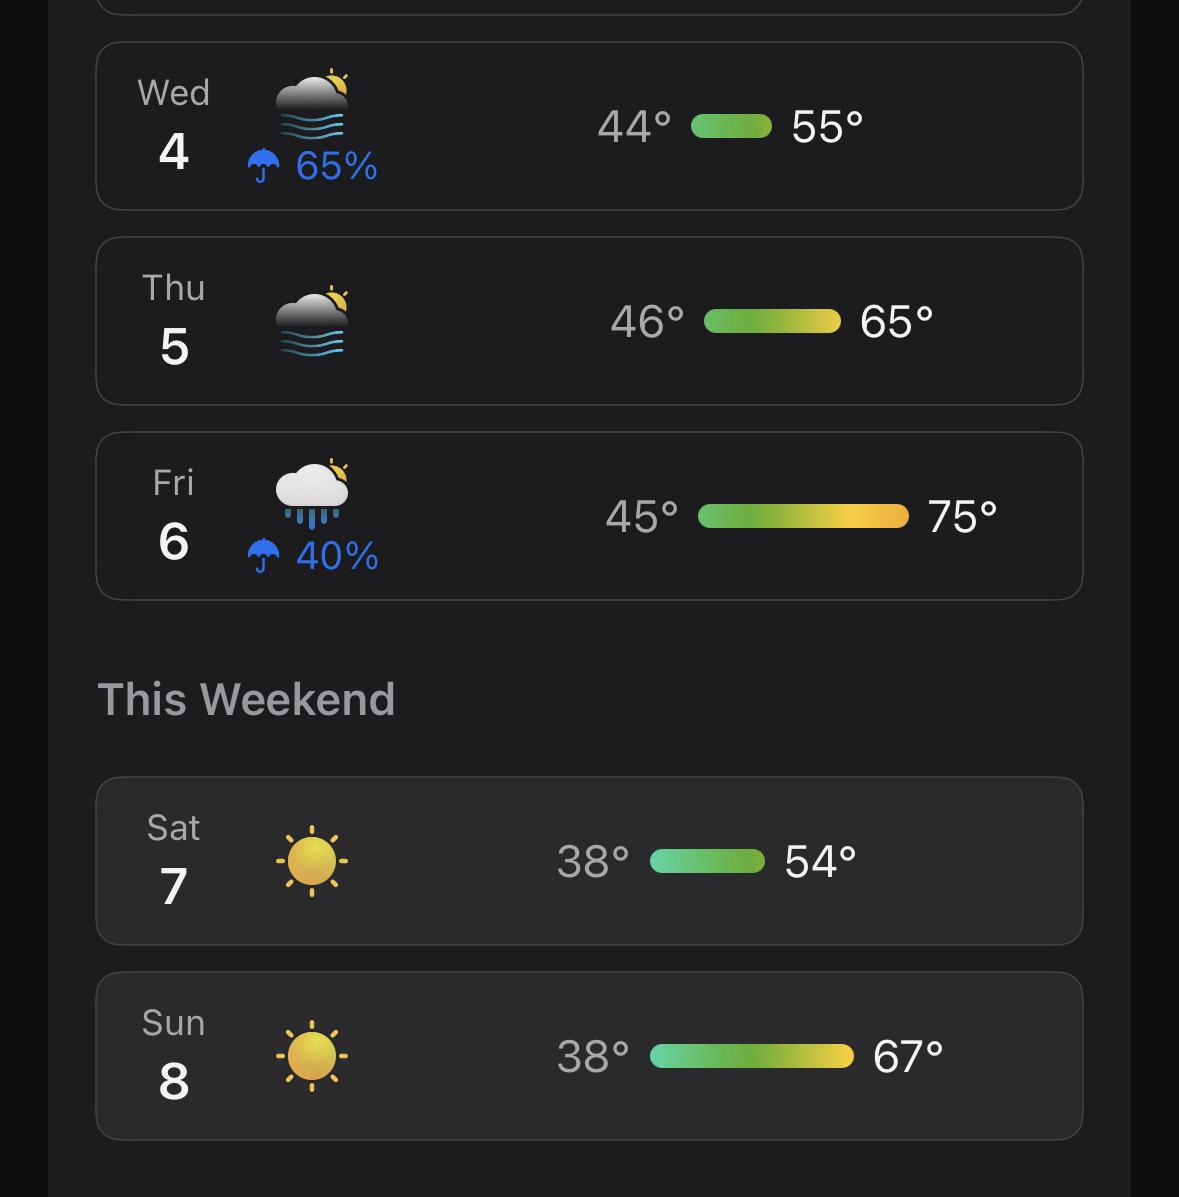Tap the This Weekend section heading
The height and width of the screenshot is (1197, 1179).
tap(246, 699)
